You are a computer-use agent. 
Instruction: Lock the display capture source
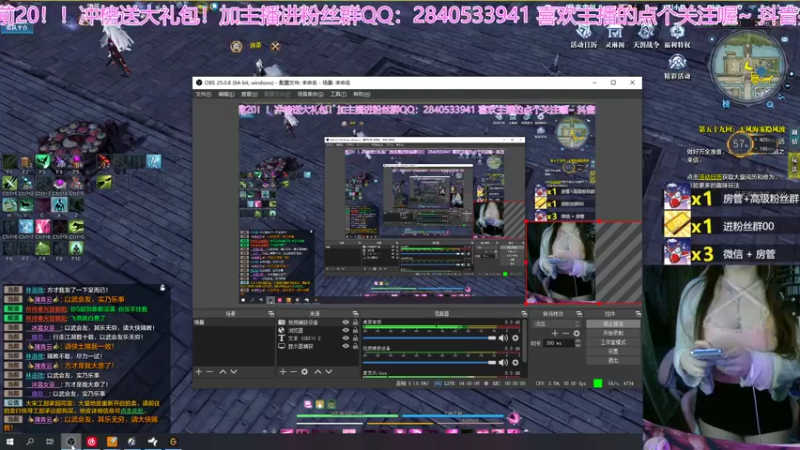[x=355, y=346]
